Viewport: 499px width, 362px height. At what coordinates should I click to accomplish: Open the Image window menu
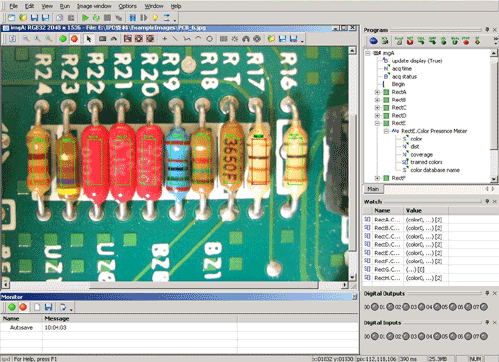[94, 6]
